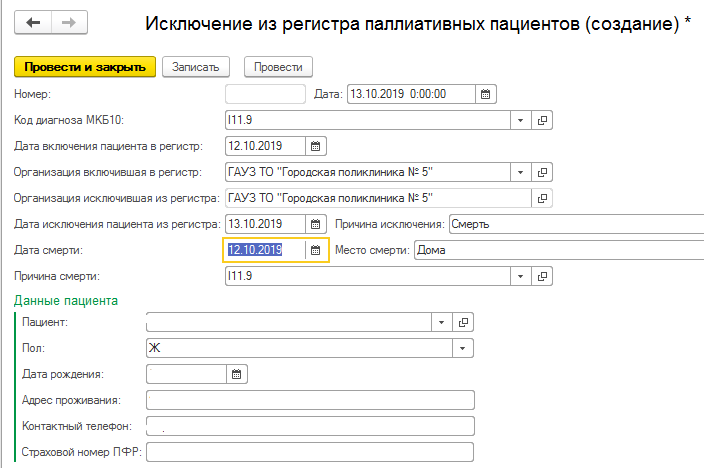
Task: Click the 'Провести и закрыть' button
Action: click(x=85, y=66)
